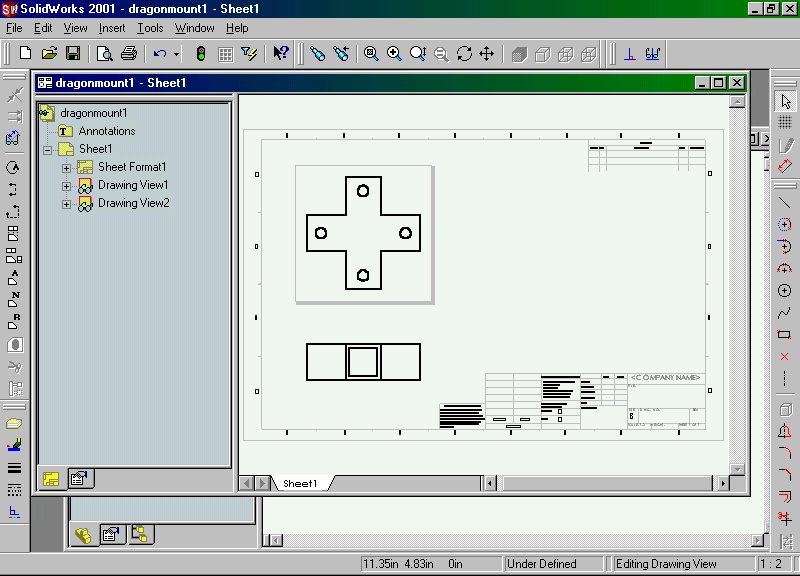Activate the Select arrow tool
The width and height of the screenshot is (800, 576).
coord(785,101)
